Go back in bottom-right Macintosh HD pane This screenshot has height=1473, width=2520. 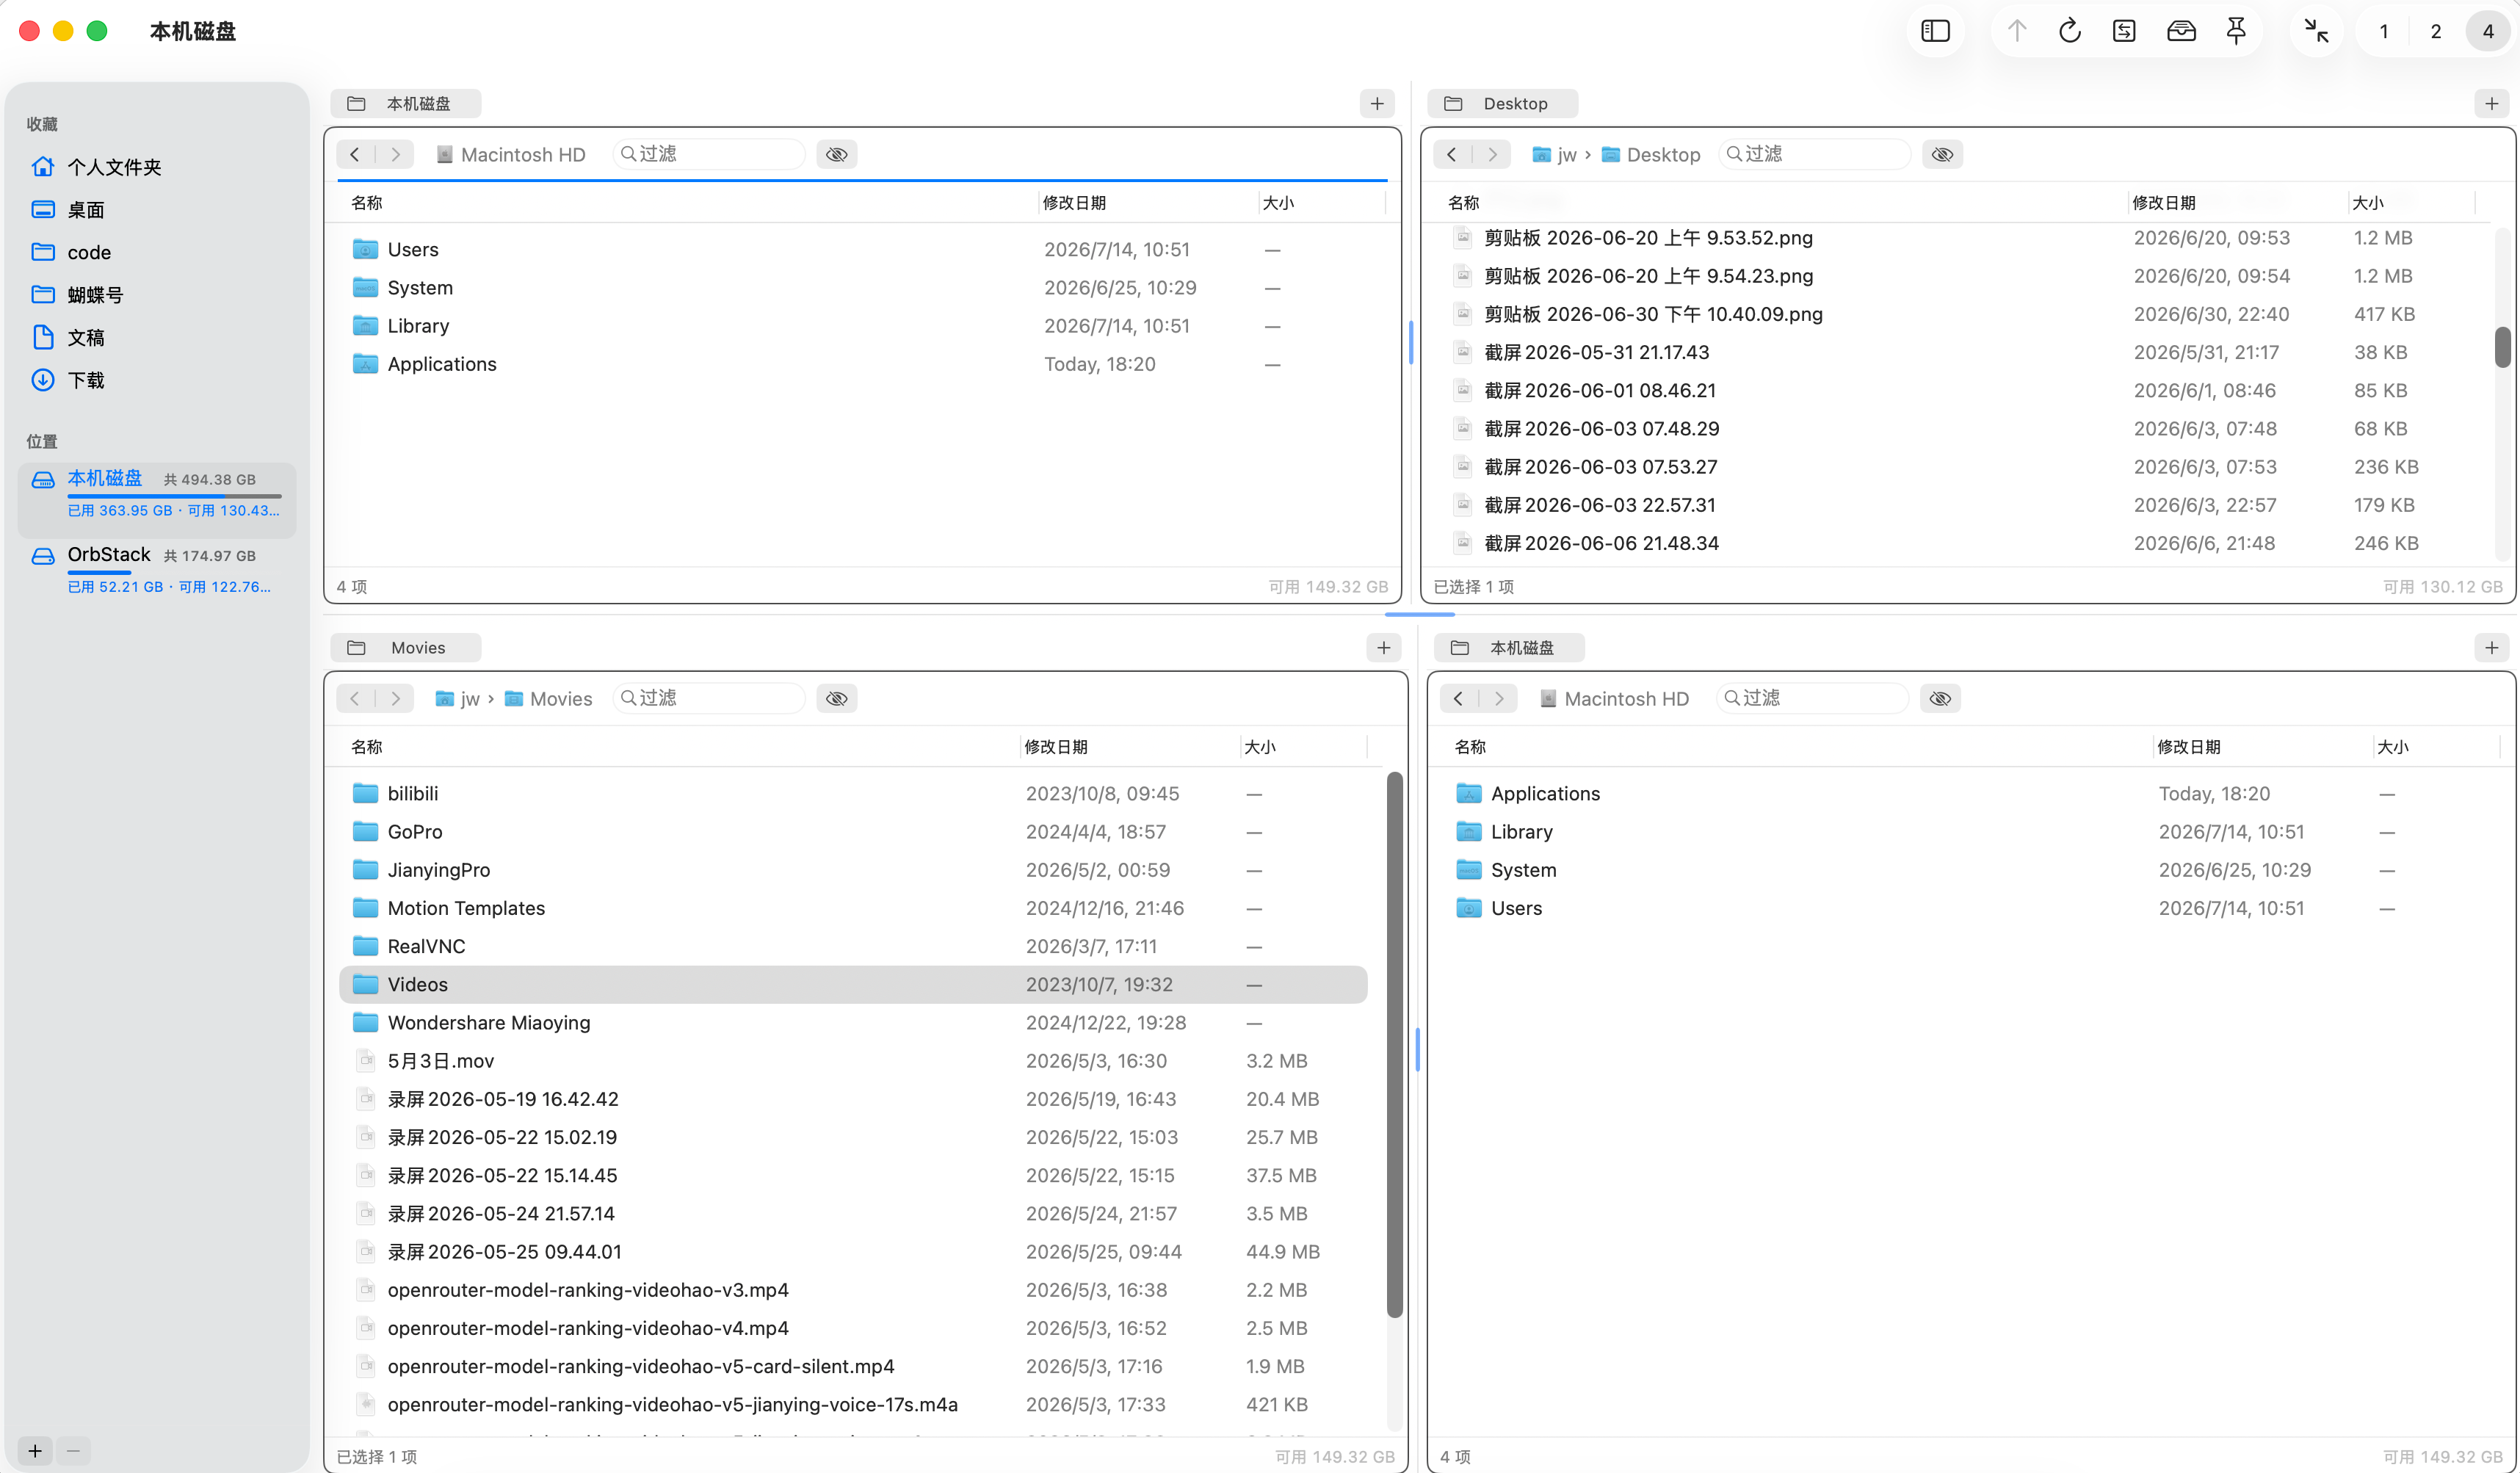point(1459,698)
